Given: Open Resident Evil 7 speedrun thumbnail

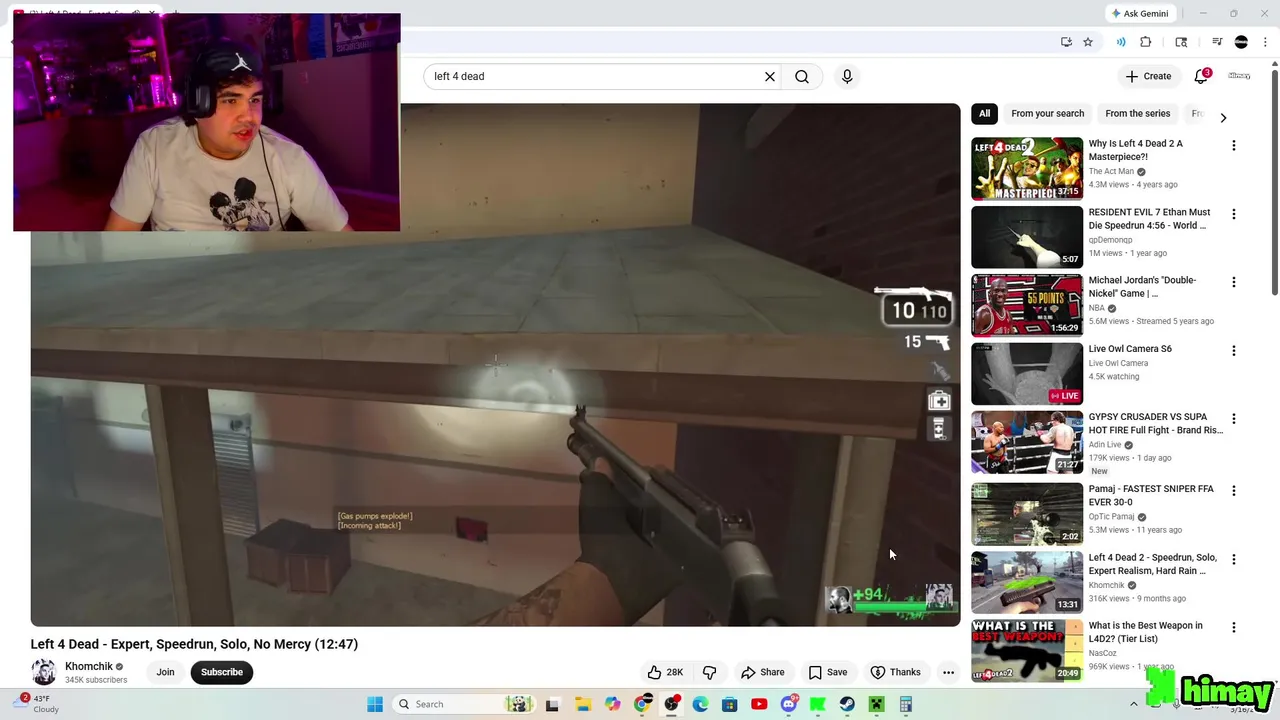Looking at the screenshot, I should pyautogui.click(x=1027, y=236).
